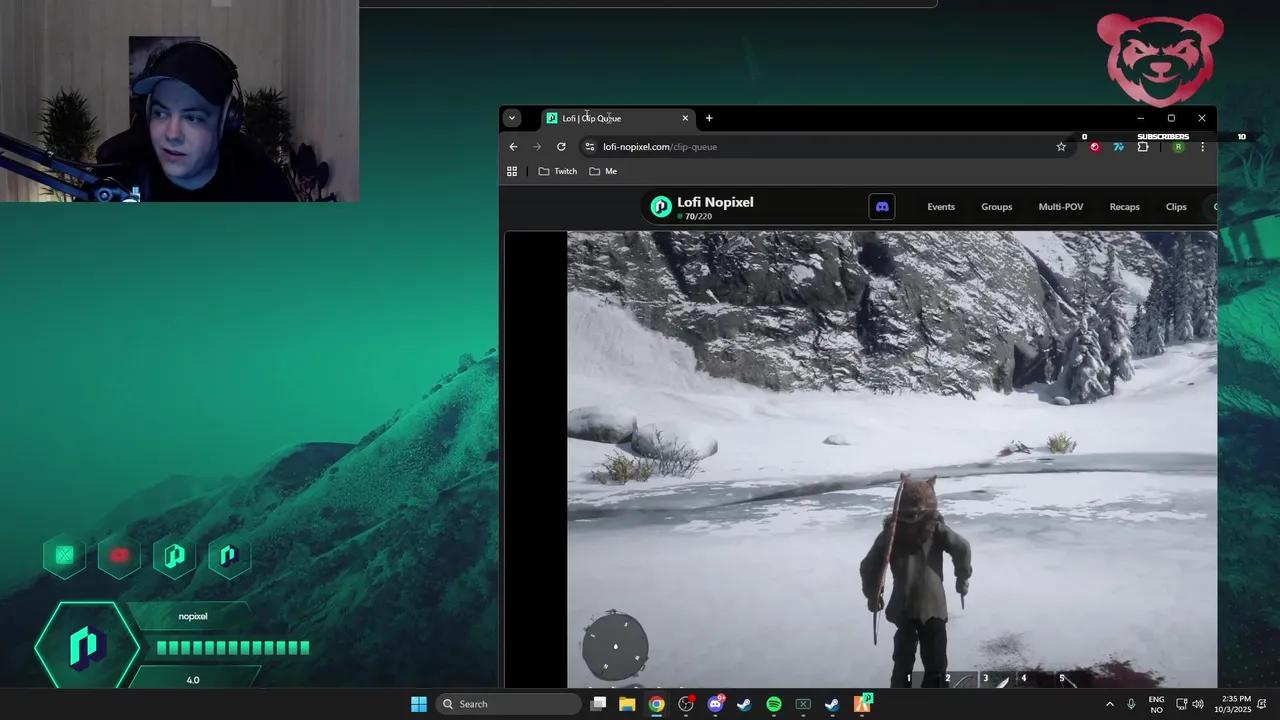Expand the Chrome tab search dropdown
The height and width of the screenshot is (720, 1280).
tap(512, 118)
